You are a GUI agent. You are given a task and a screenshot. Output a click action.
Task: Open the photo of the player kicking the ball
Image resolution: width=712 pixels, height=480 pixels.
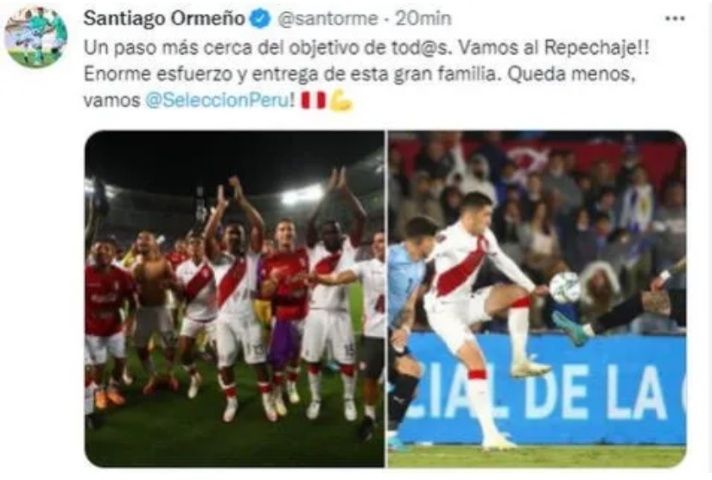tap(537, 299)
